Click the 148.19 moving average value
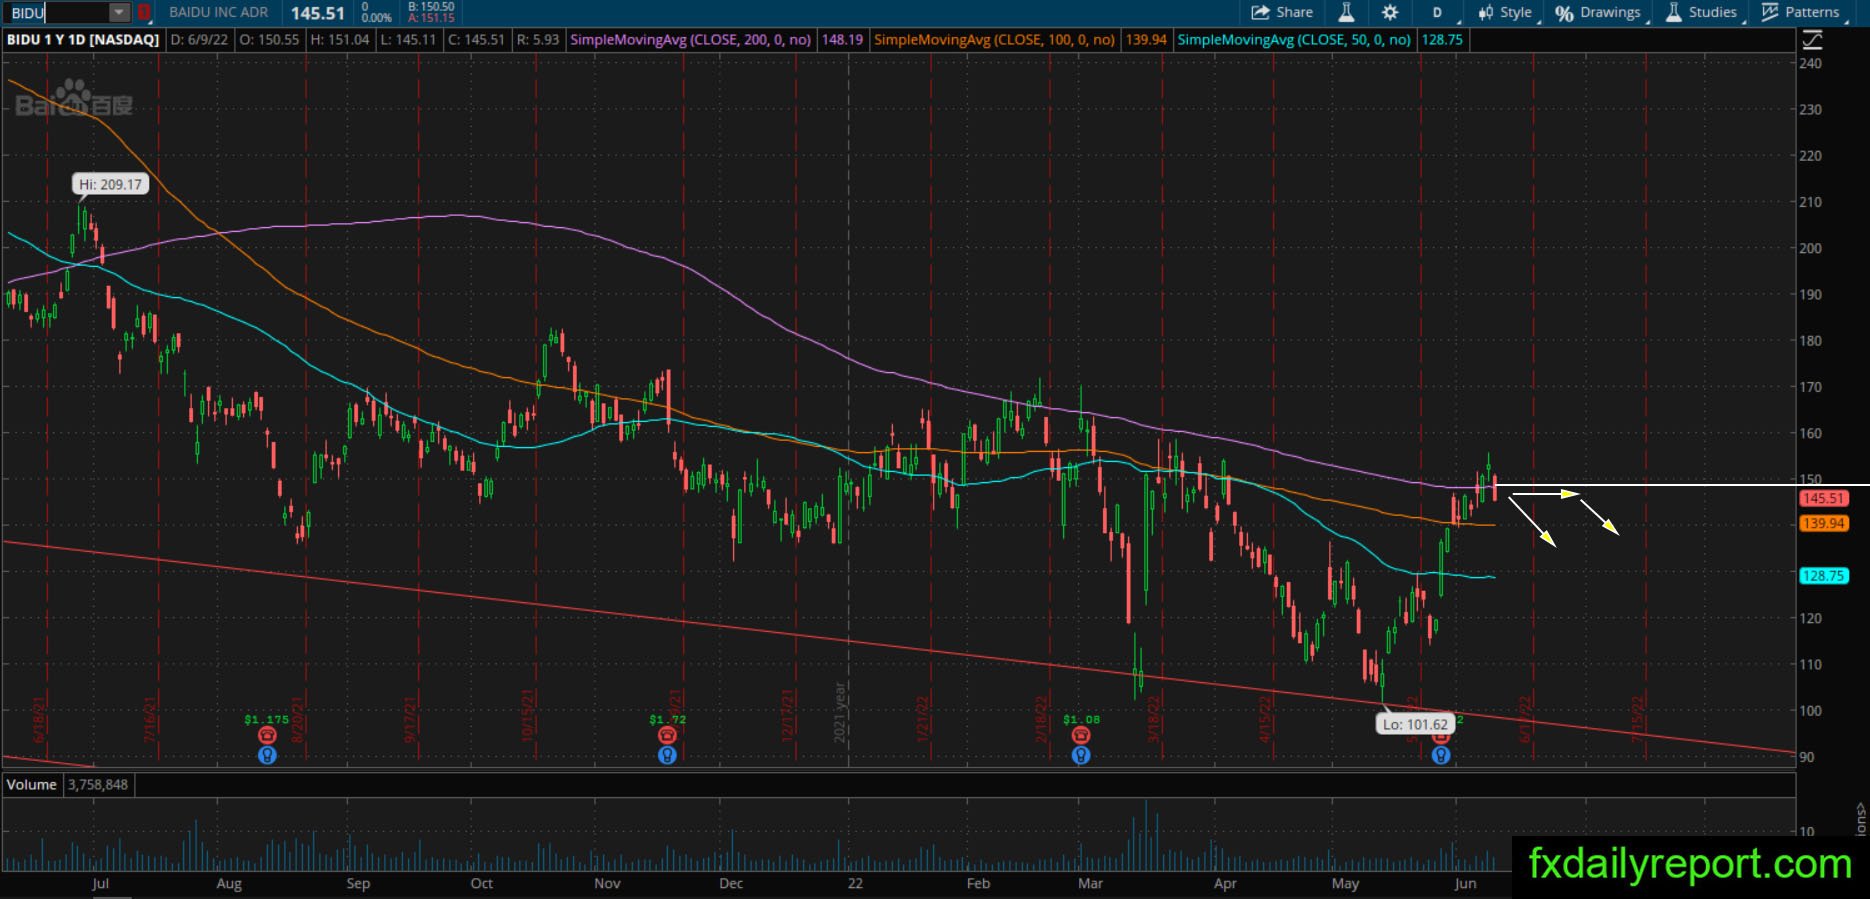Image resolution: width=1870 pixels, height=899 pixels. pyautogui.click(x=842, y=40)
